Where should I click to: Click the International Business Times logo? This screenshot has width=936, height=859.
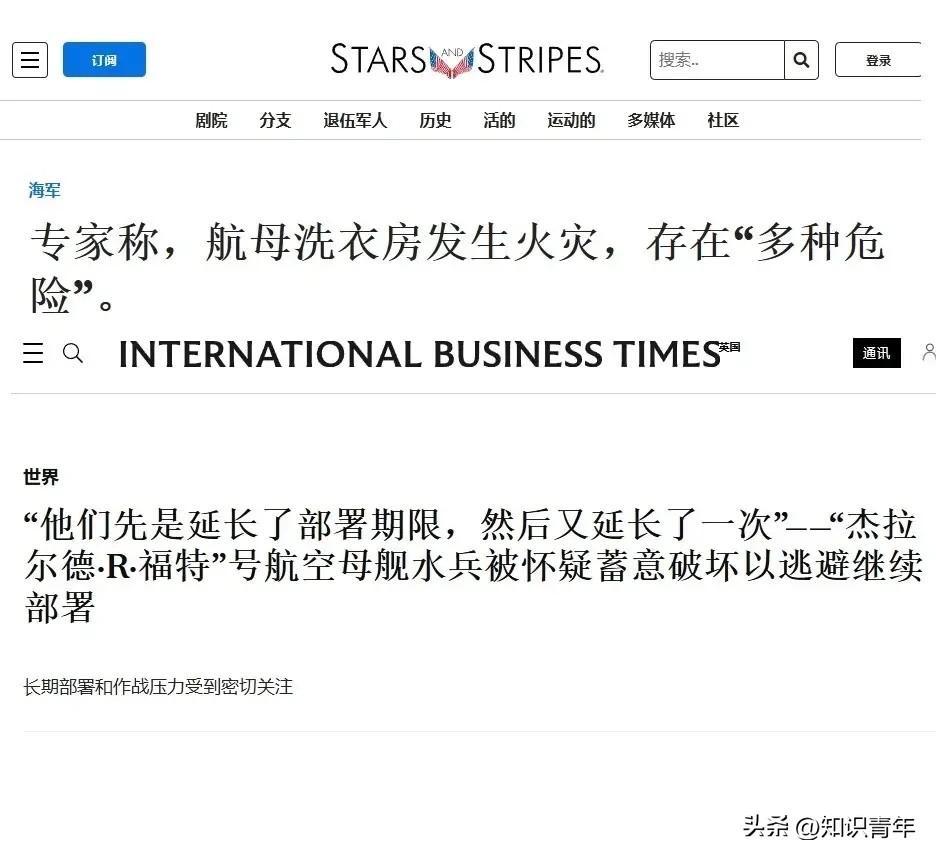pos(420,354)
